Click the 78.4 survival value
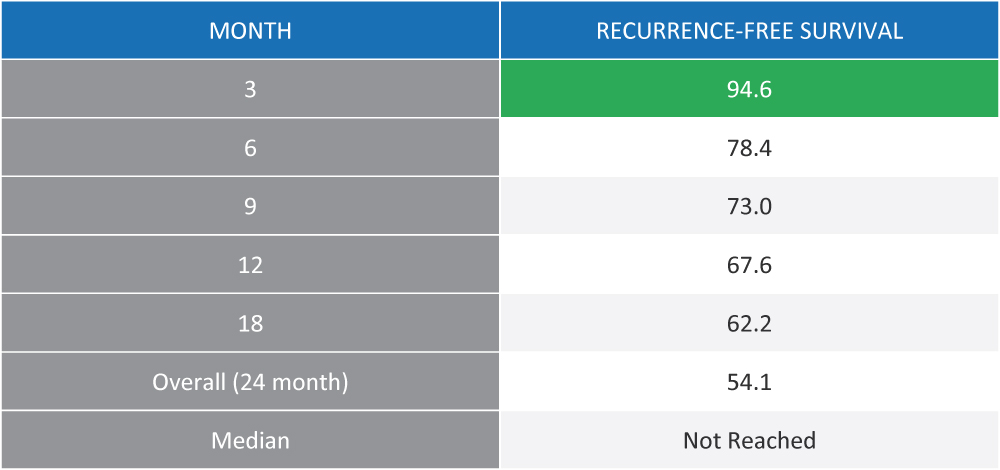 coord(749,148)
